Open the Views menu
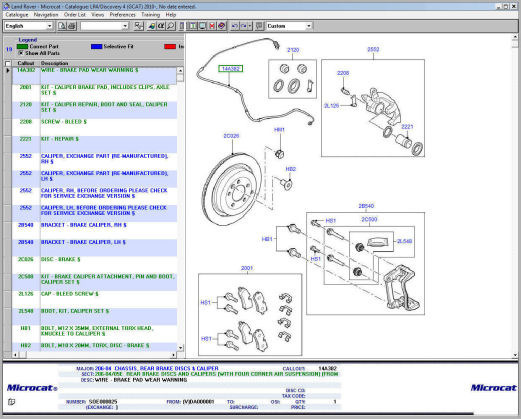Image resolution: width=521 pixels, height=419 pixels. 98,15
